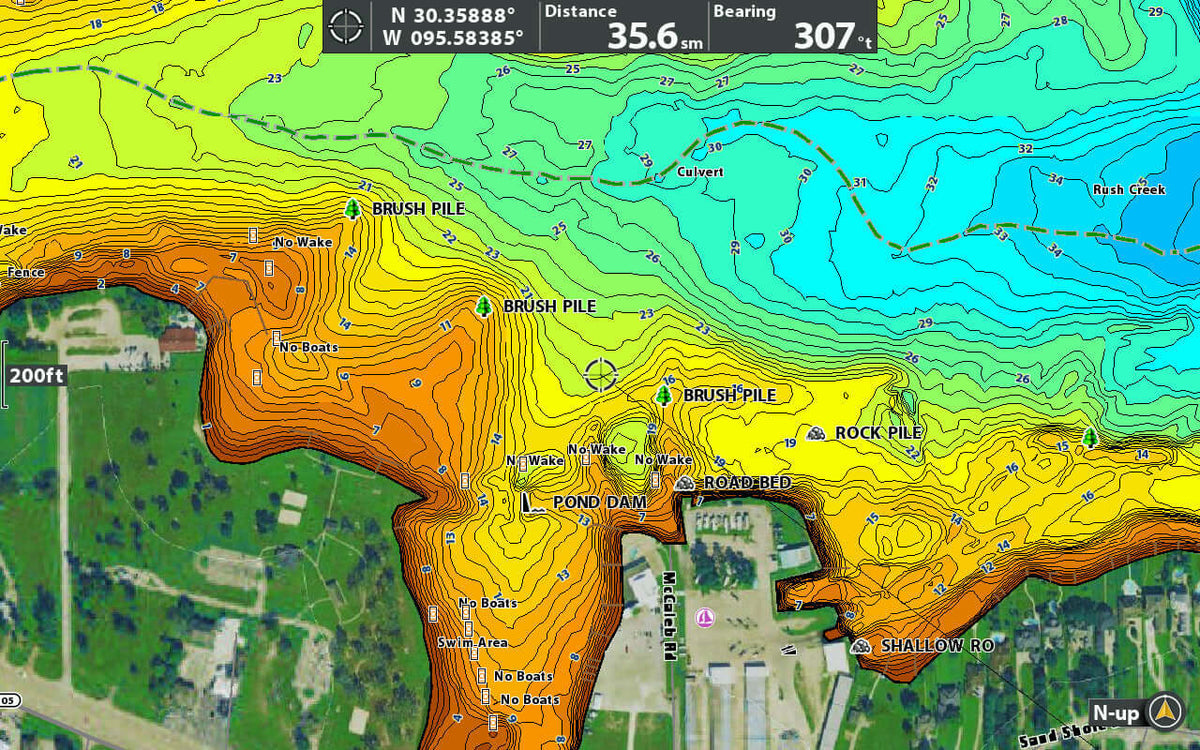Viewport: 1200px width, 750px height.
Task: Click the pink sailboat marina marker near McCaleb Rd
Action: coord(706,617)
